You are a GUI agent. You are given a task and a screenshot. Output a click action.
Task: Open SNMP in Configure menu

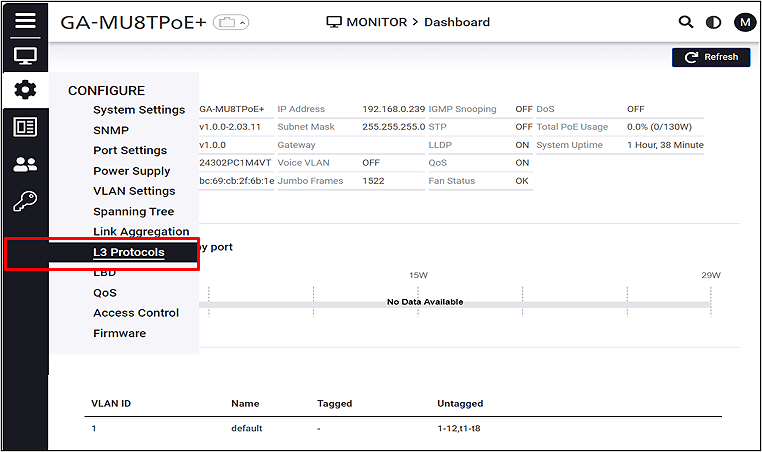tap(111, 130)
